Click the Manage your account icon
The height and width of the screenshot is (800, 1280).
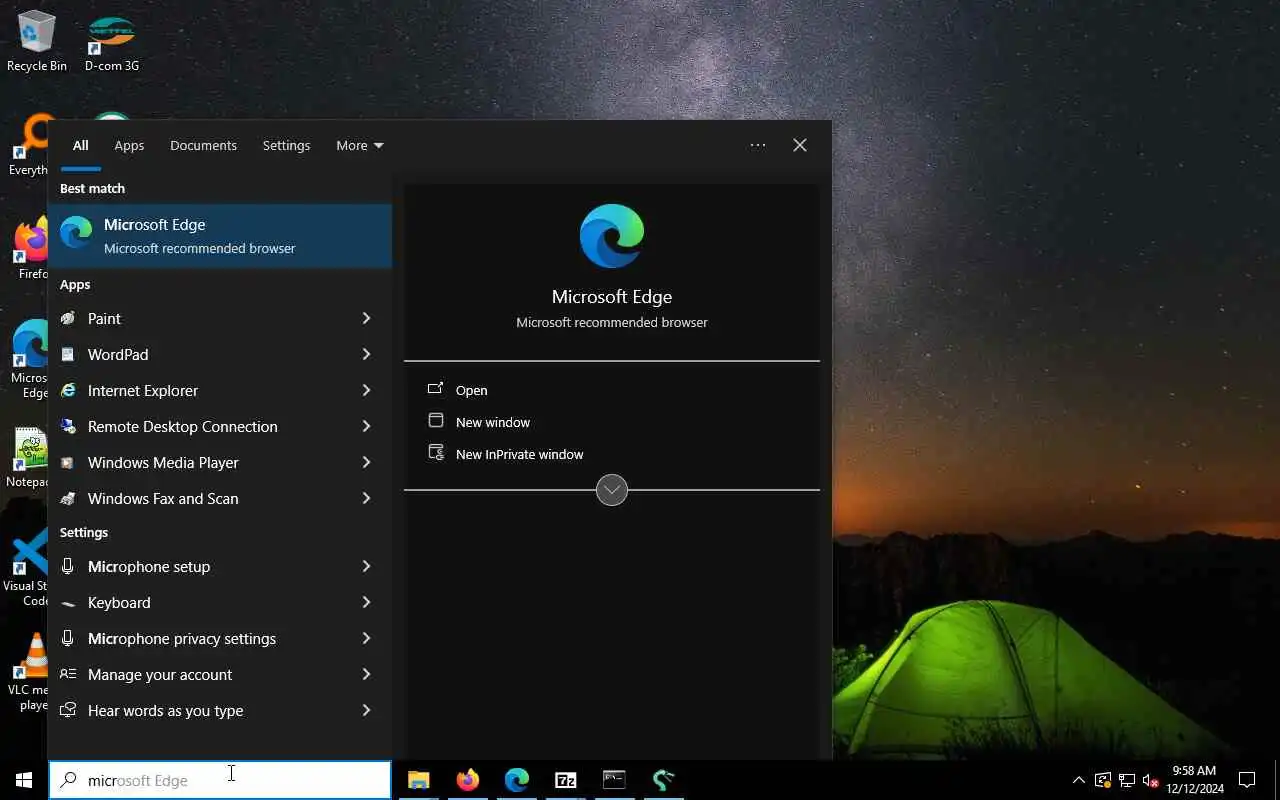coord(68,674)
